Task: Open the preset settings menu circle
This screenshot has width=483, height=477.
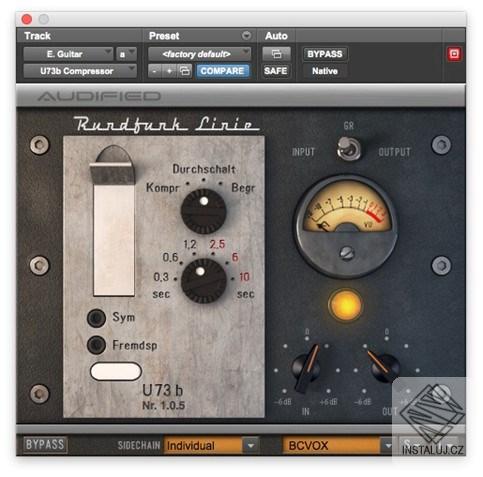Action: [246, 35]
